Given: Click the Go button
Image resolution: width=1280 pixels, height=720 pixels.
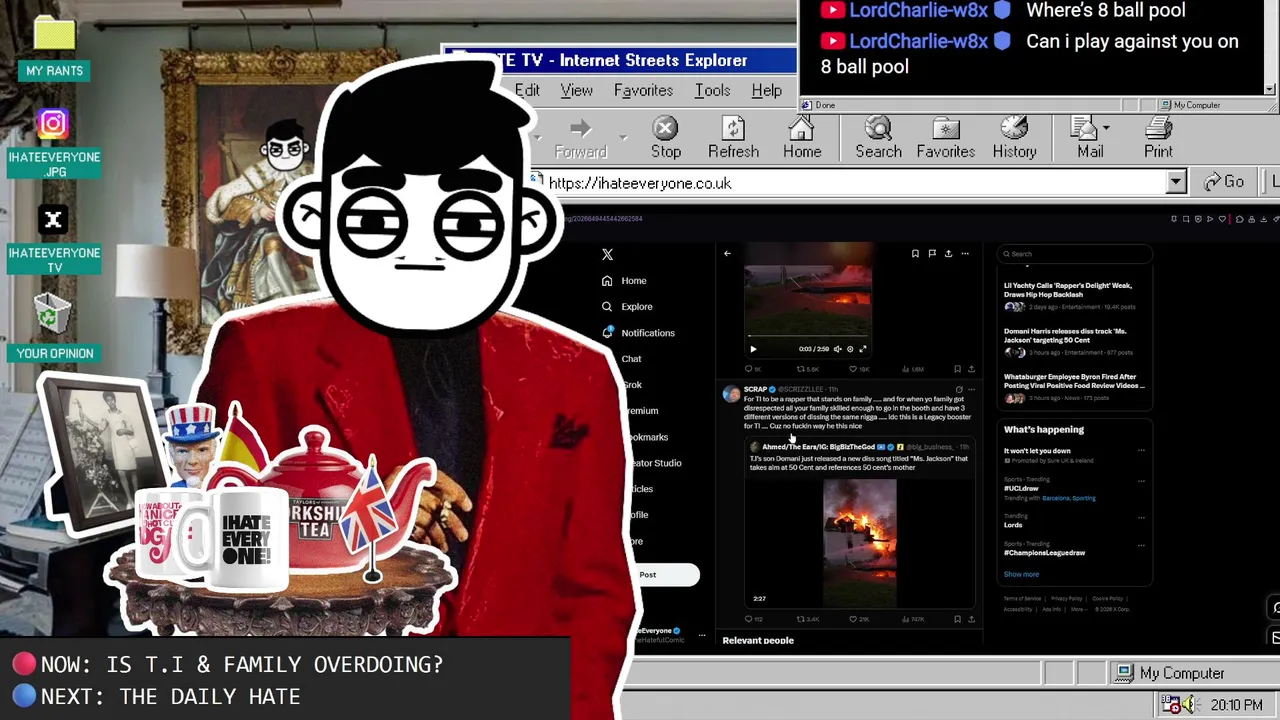Looking at the screenshot, I should 1225,182.
